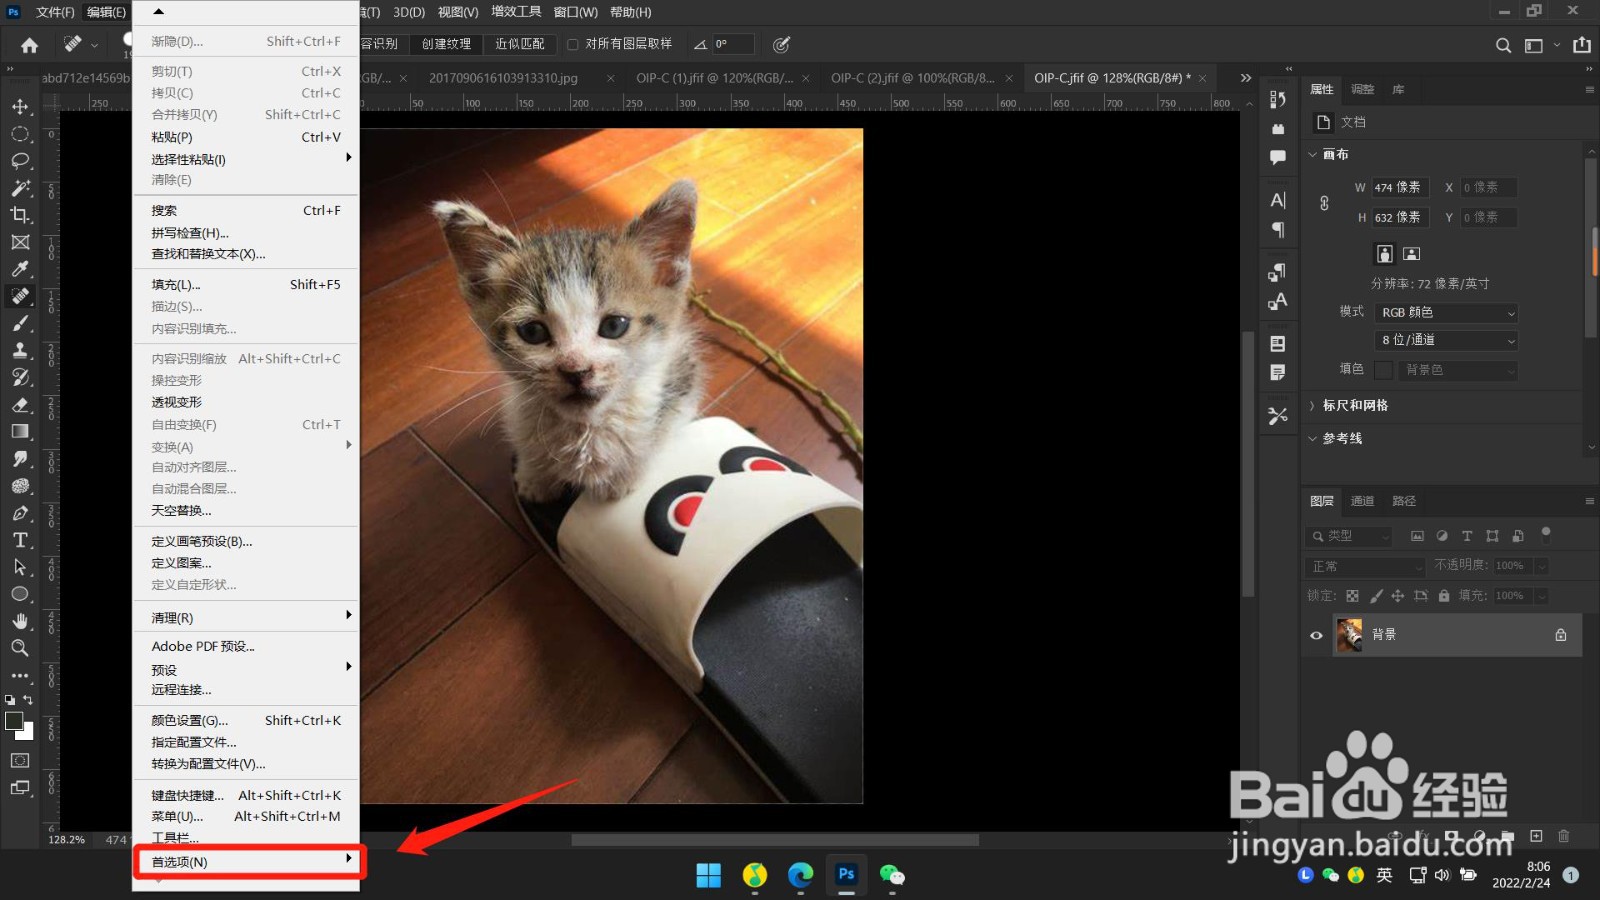Select the Move tool
The image size is (1600, 900).
pos(20,107)
